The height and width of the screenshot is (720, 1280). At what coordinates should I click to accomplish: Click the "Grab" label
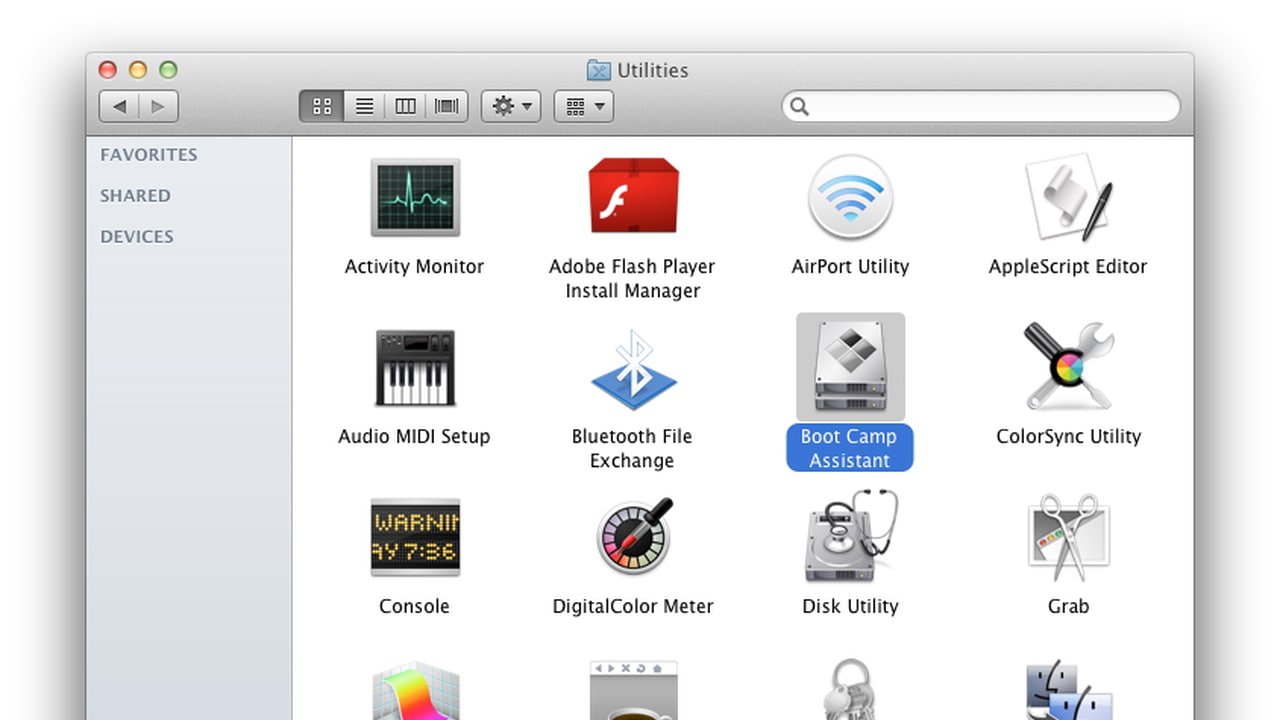1068,606
